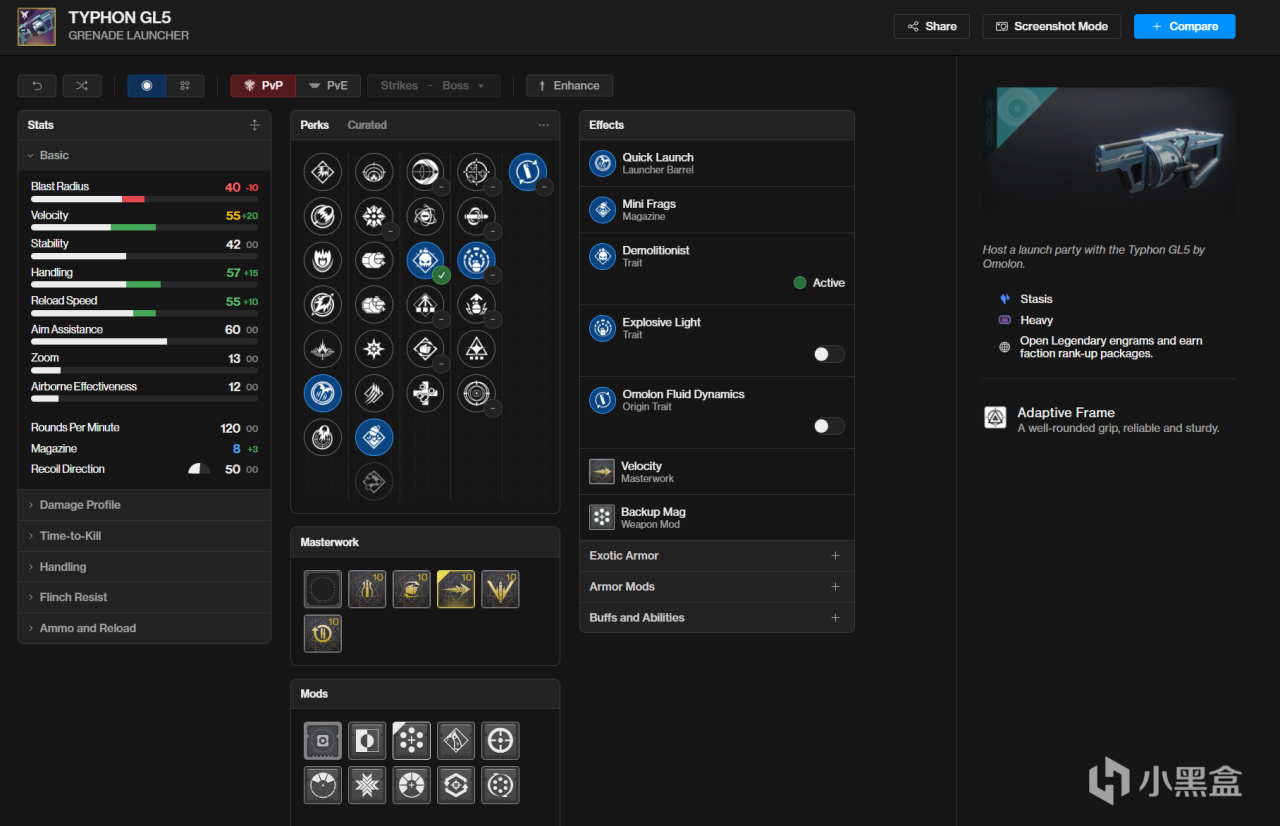The image size is (1280, 826).
Task: Select single-perk mode with filled circle icon
Action: pyautogui.click(x=147, y=86)
